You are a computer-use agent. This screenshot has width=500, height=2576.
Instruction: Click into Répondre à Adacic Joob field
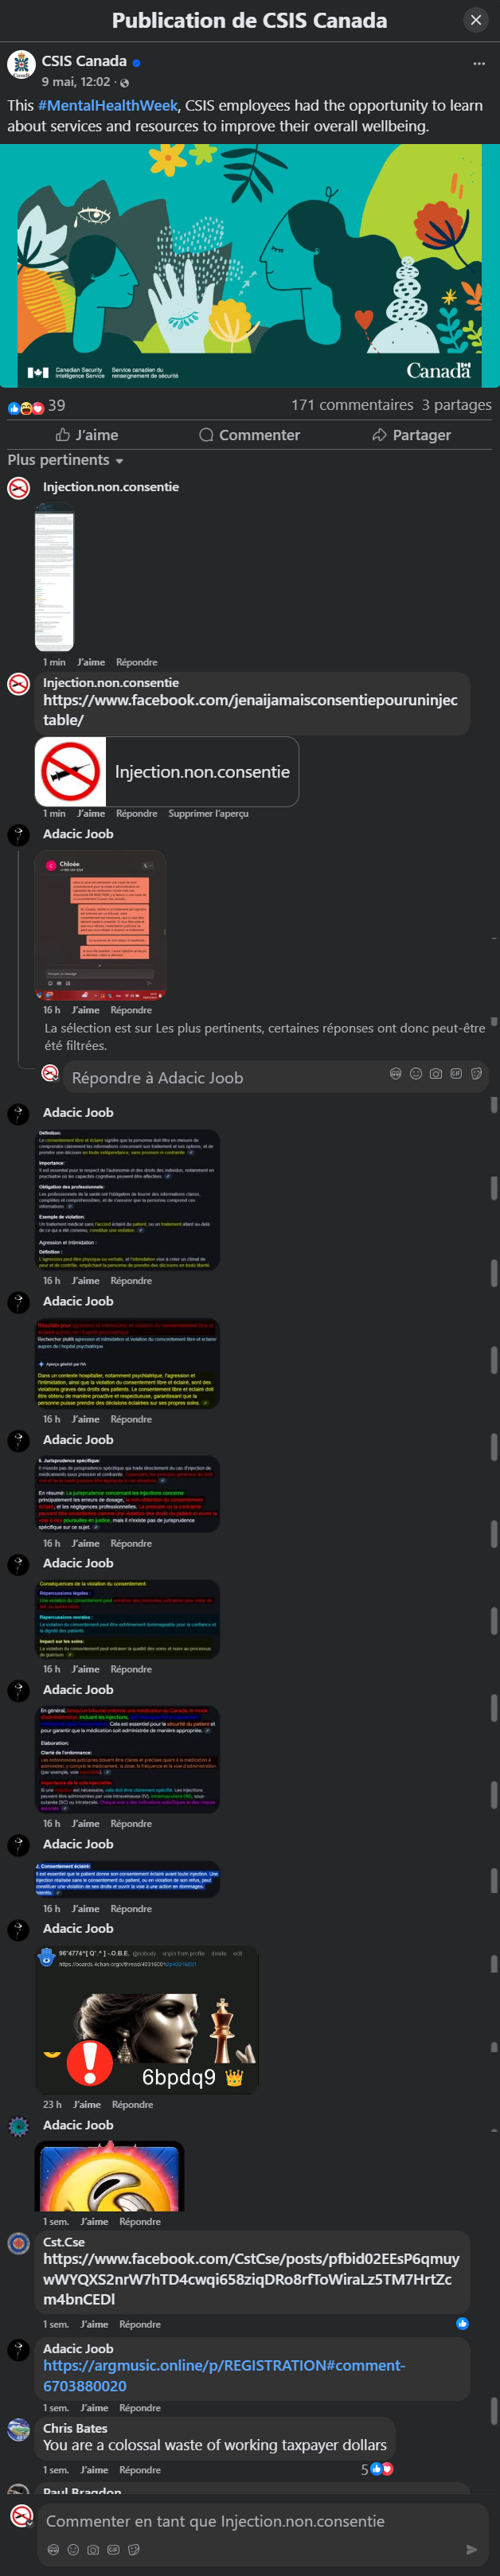(225, 1078)
